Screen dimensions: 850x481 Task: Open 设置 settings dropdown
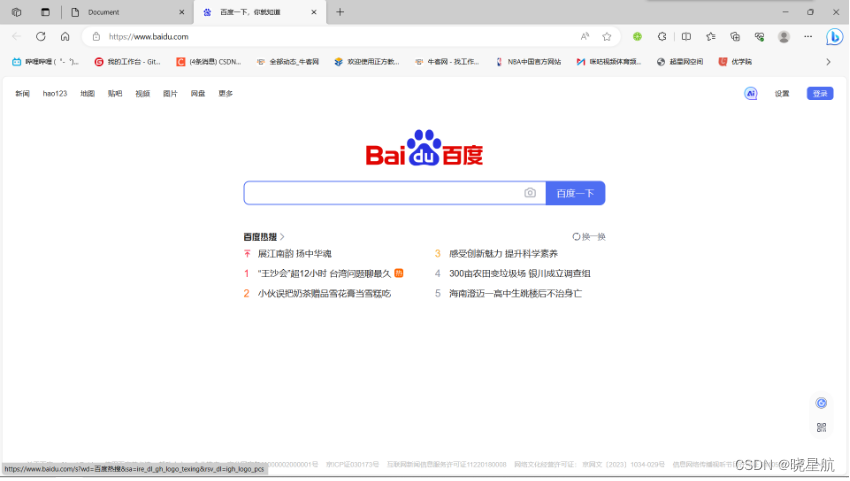[x=782, y=93]
